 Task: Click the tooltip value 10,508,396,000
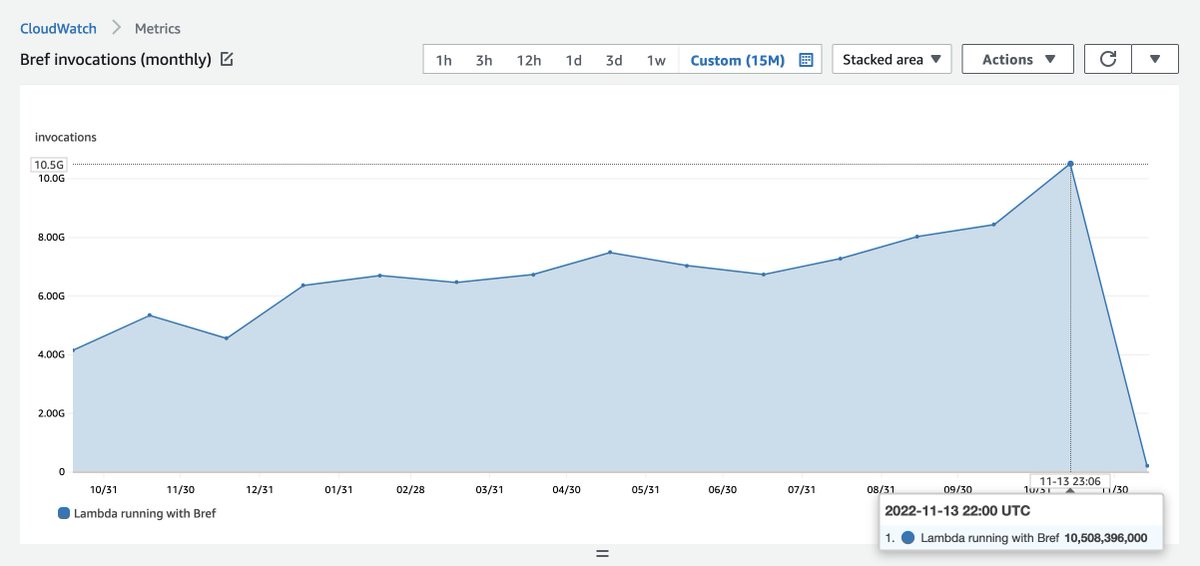coord(1106,537)
